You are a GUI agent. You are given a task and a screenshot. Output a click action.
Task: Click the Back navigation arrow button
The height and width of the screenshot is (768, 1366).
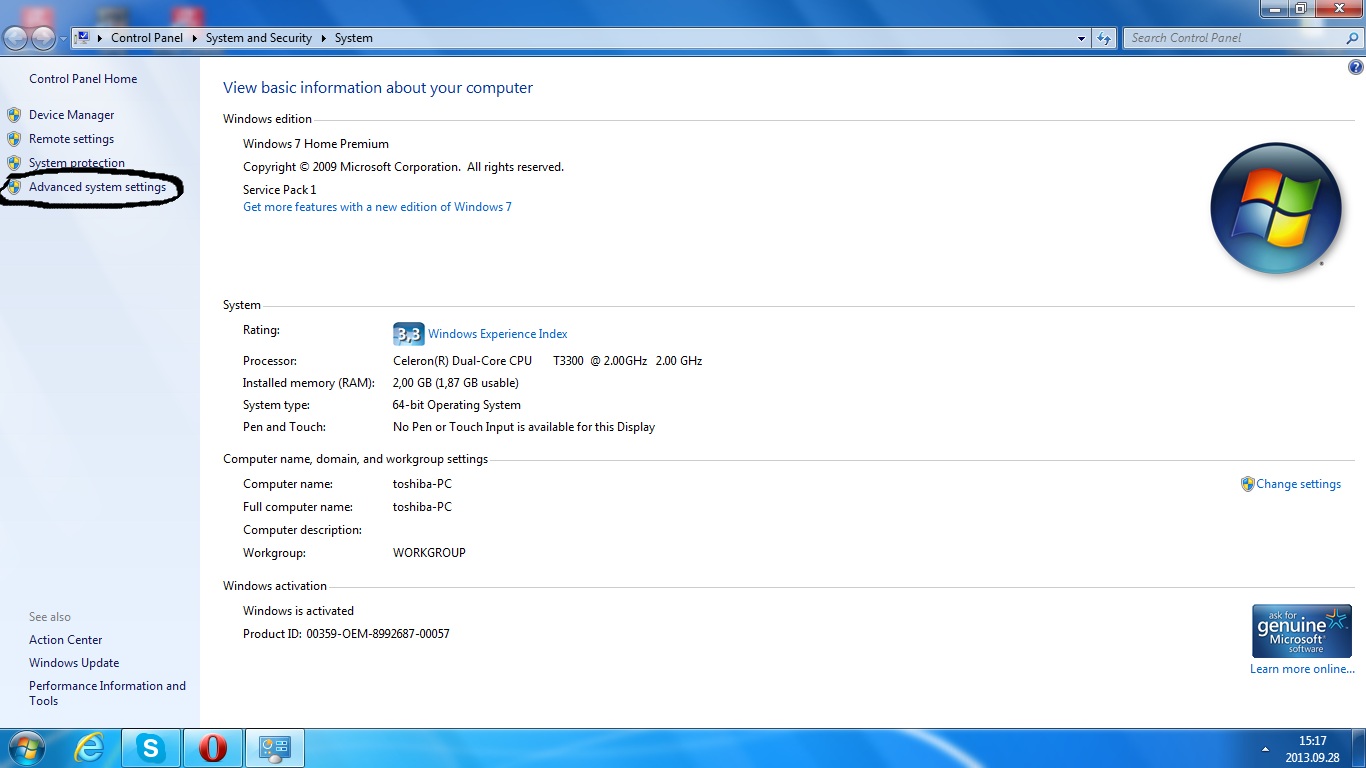coord(15,38)
